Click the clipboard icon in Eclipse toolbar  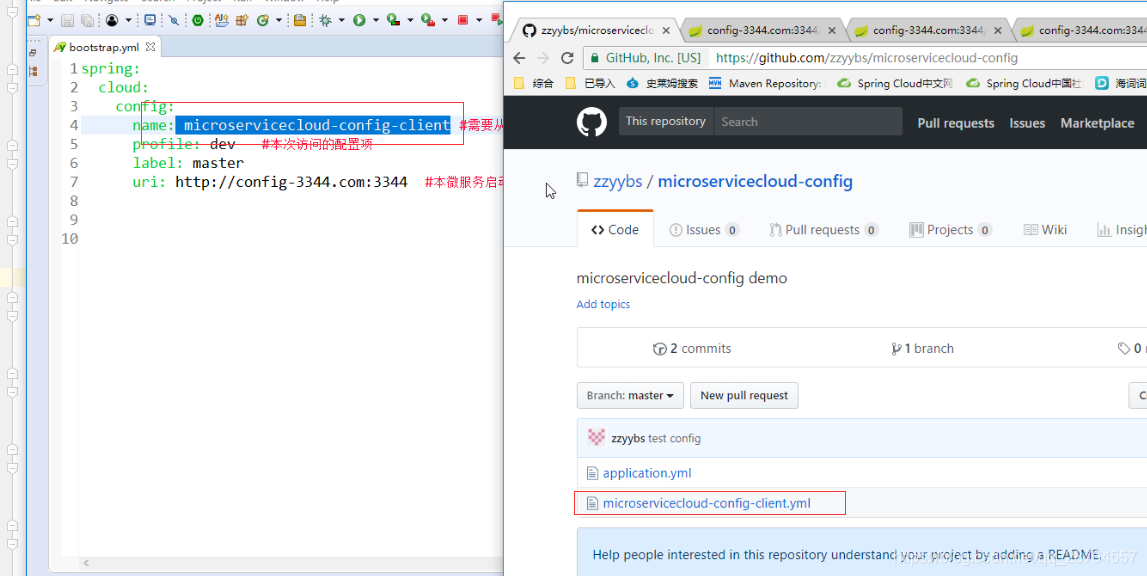300,20
